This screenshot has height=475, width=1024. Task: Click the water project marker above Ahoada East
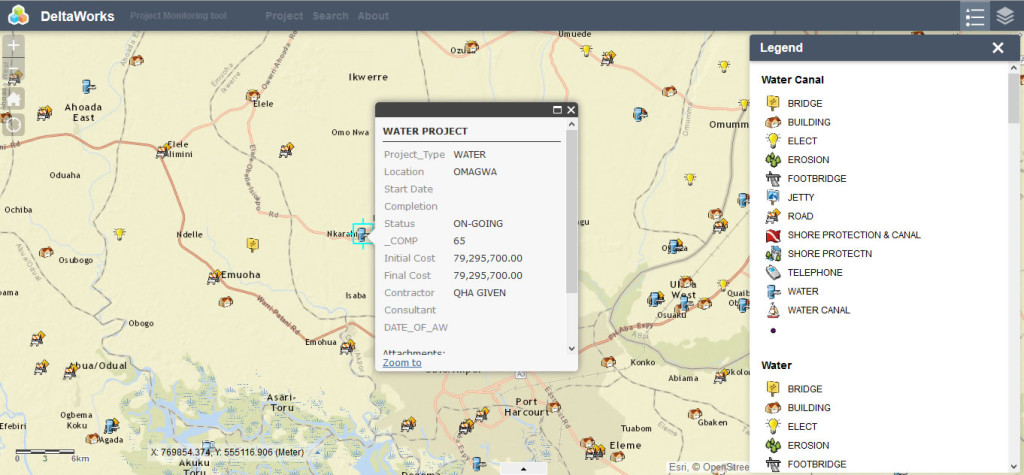(88, 86)
